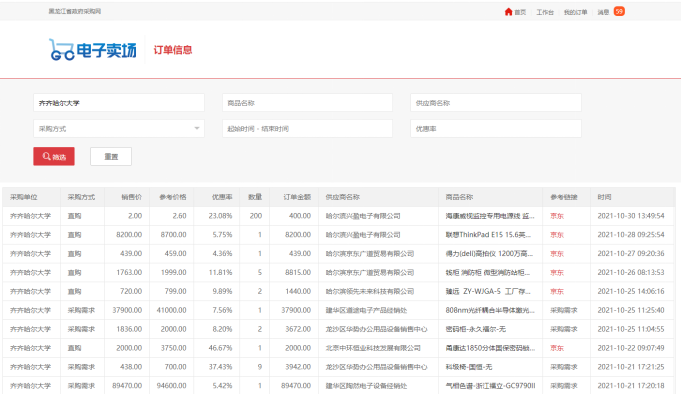681x394 pixels.
Task: Expand the 采购方式 dropdown
Action: 119,129
